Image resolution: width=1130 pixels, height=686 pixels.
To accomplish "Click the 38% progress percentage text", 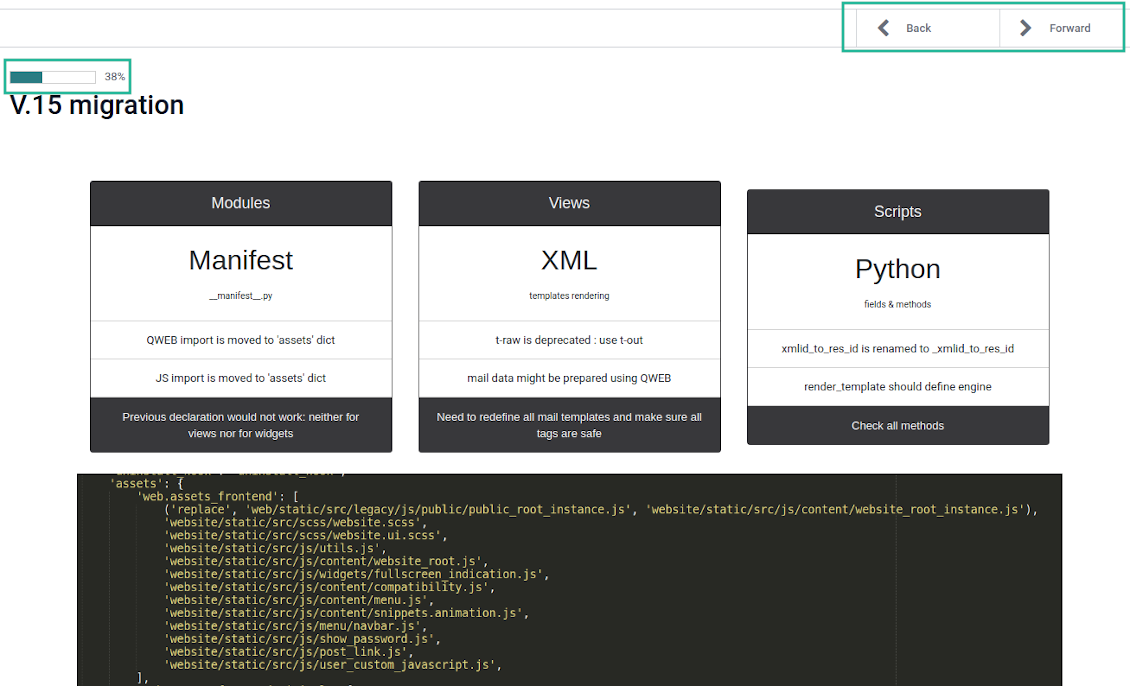I will 115,76.
